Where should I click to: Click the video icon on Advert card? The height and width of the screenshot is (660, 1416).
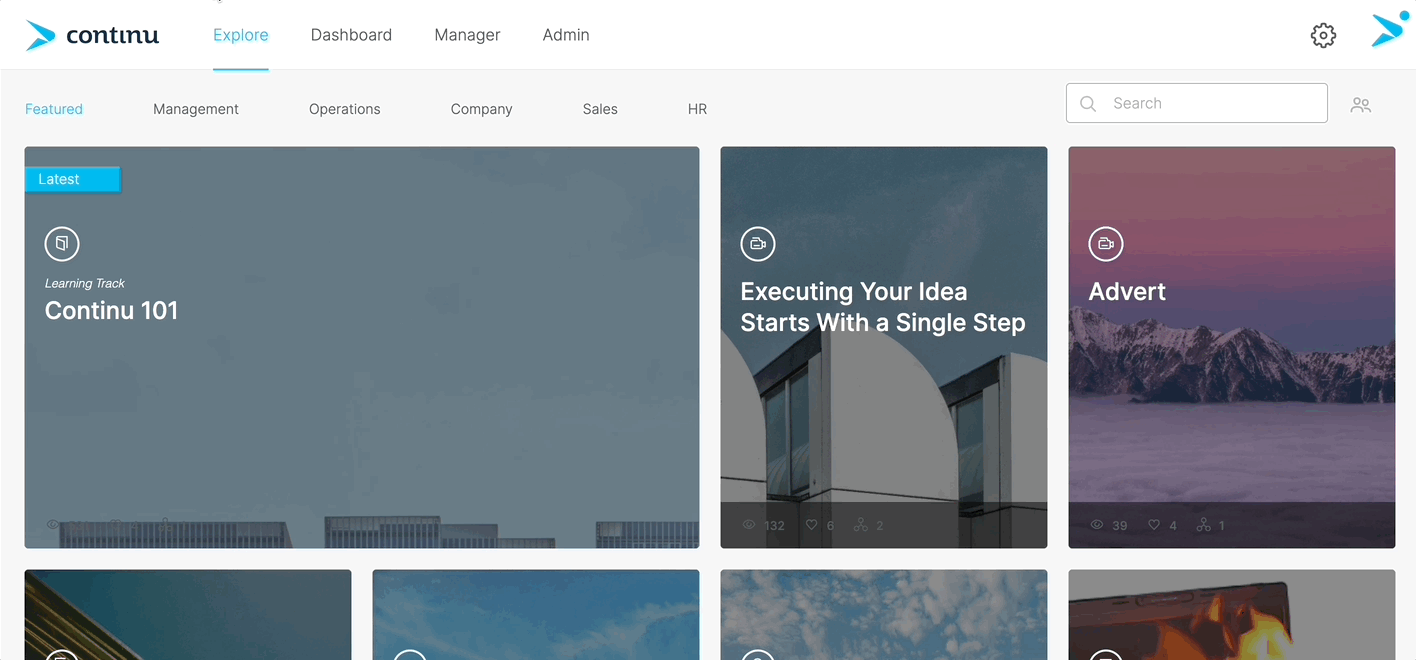pyautogui.click(x=1106, y=243)
